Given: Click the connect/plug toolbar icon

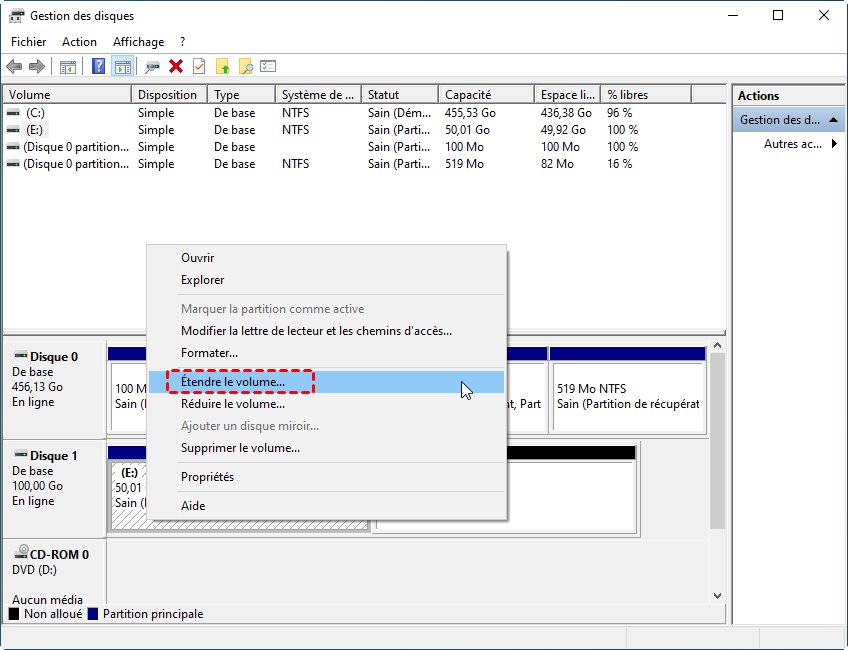Looking at the screenshot, I should pos(153,67).
